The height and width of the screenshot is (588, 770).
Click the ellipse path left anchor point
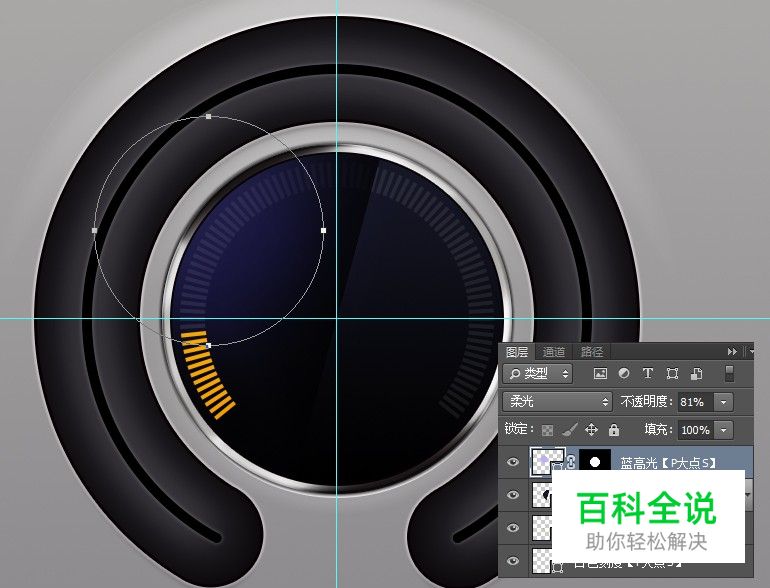(95, 230)
